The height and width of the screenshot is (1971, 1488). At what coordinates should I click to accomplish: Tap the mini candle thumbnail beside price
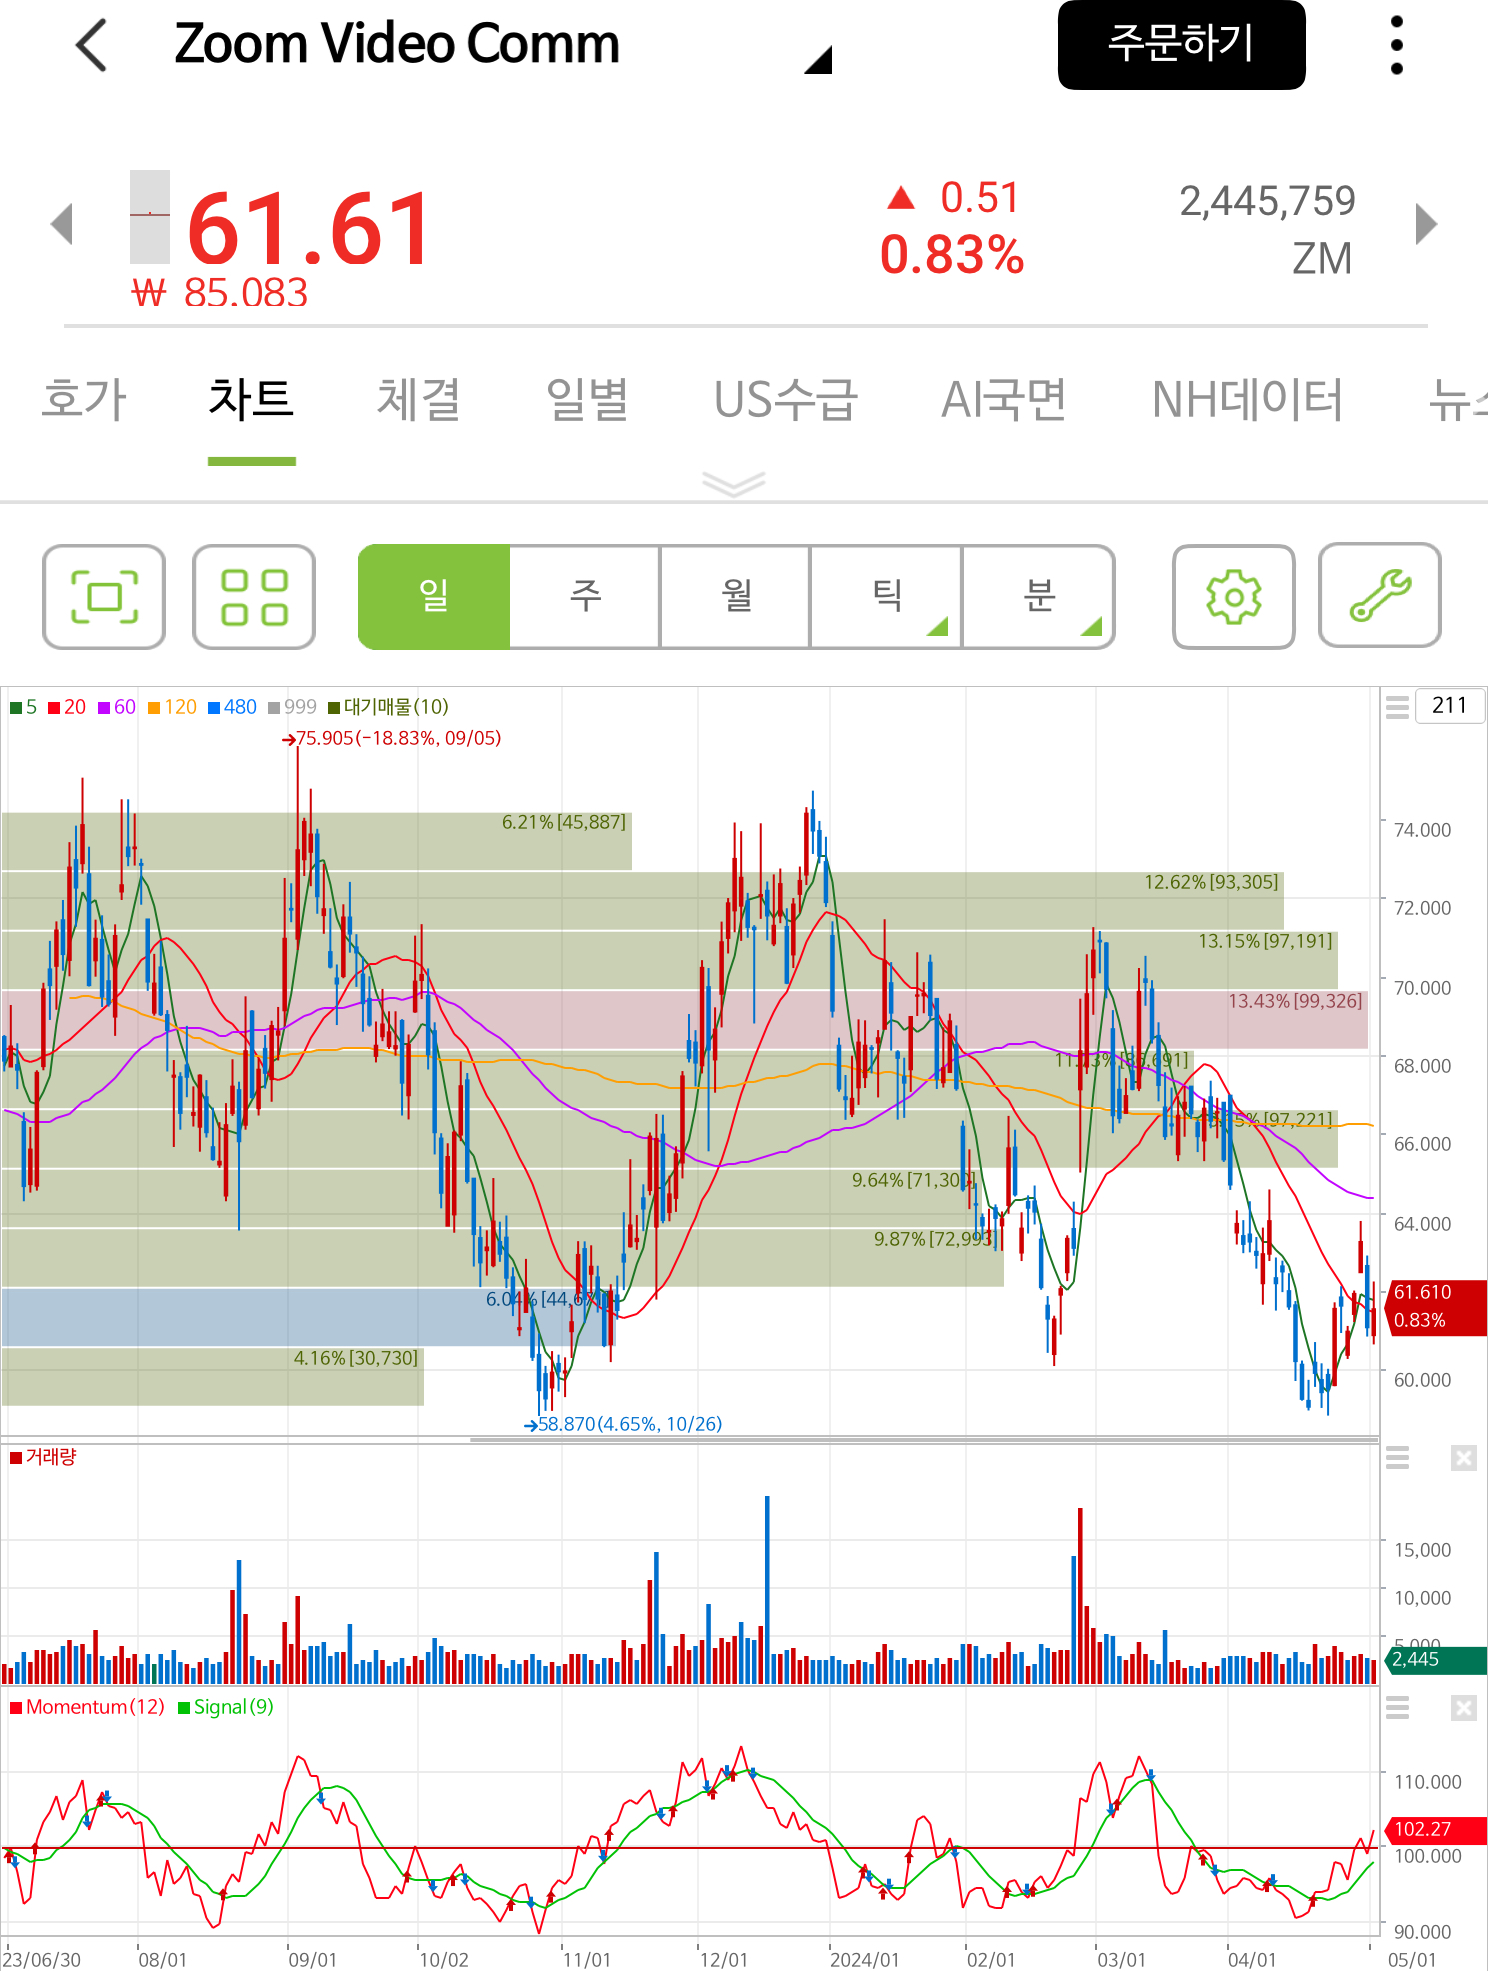click(x=150, y=217)
